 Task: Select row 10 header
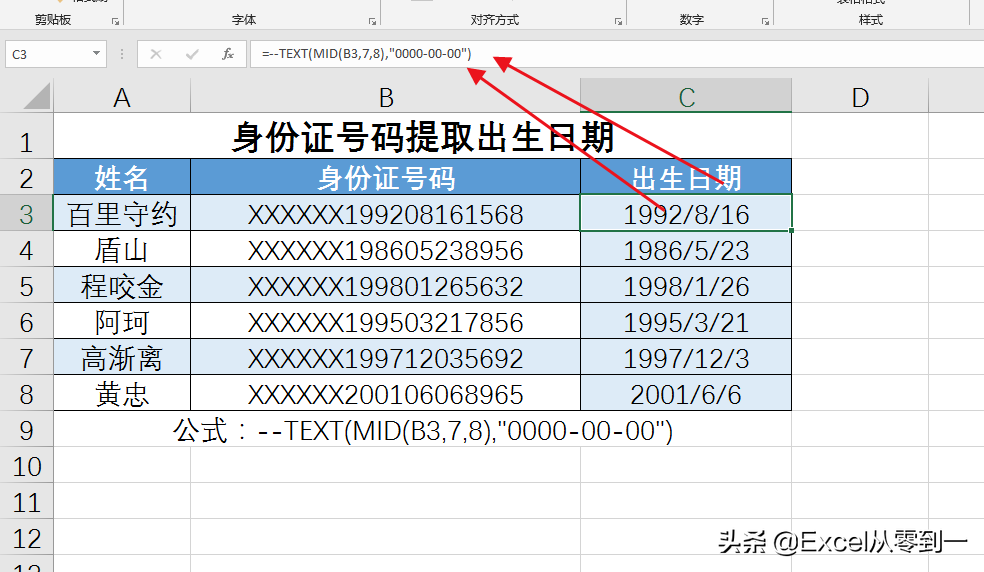tap(26, 465)
